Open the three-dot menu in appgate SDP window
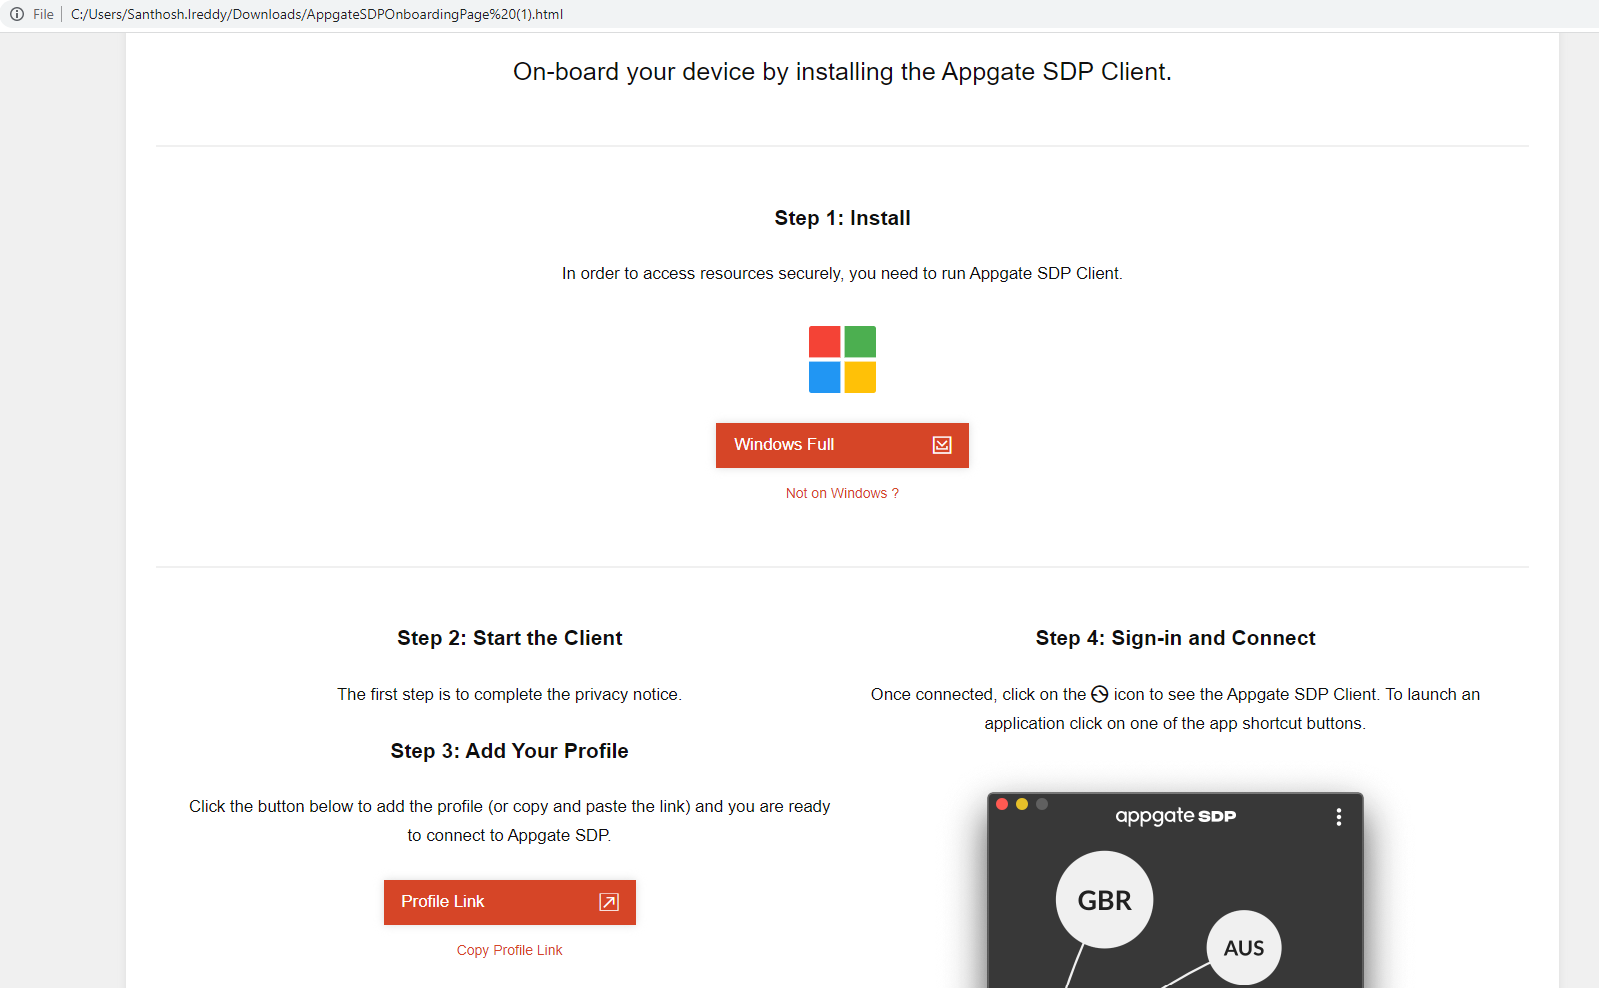 1340,816
